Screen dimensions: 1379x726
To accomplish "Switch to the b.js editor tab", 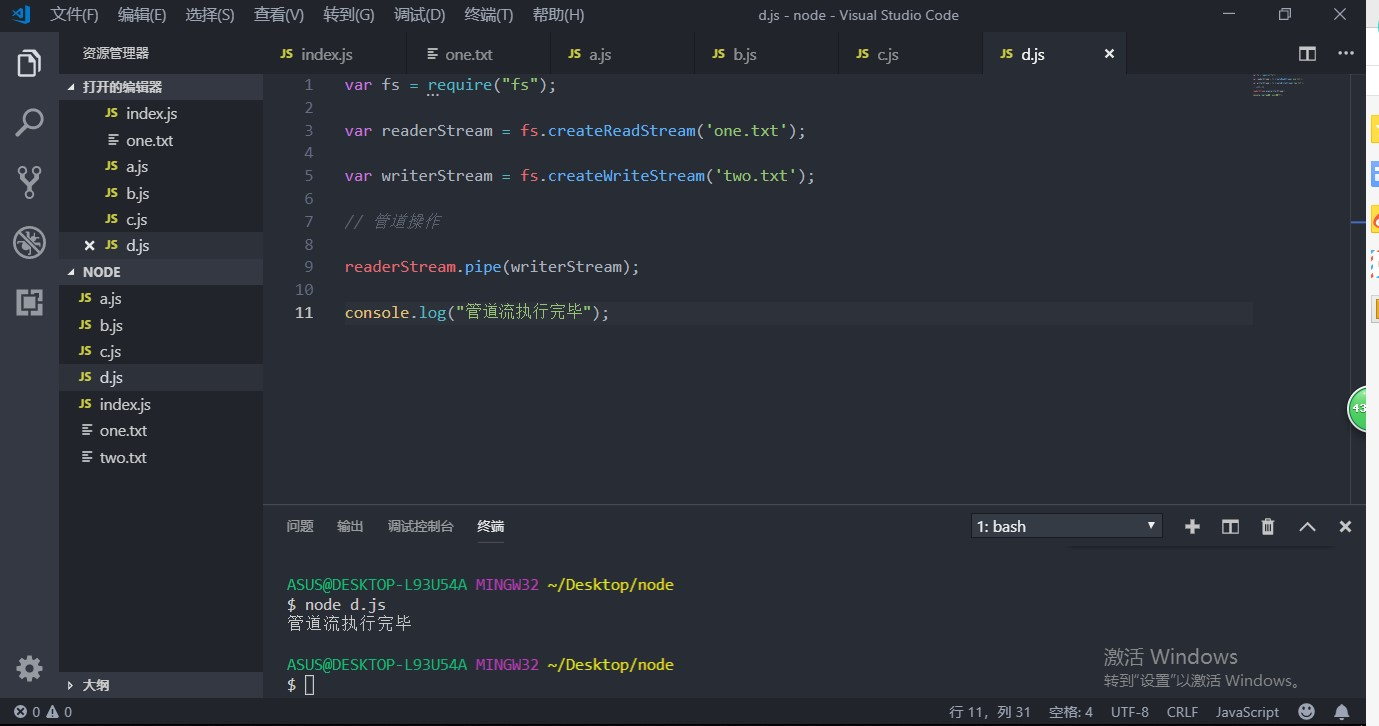I will [x=767, y=54].
